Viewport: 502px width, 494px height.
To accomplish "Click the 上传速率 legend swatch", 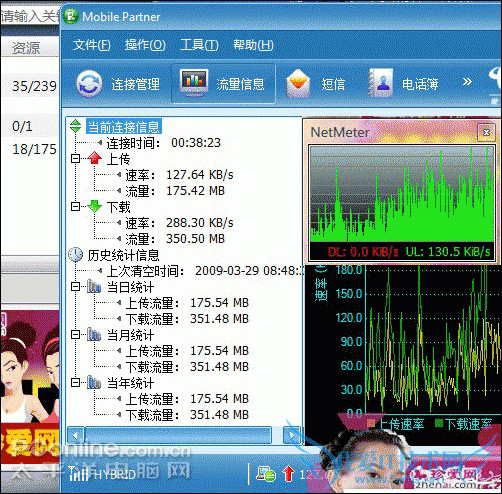I will [371, 424].
